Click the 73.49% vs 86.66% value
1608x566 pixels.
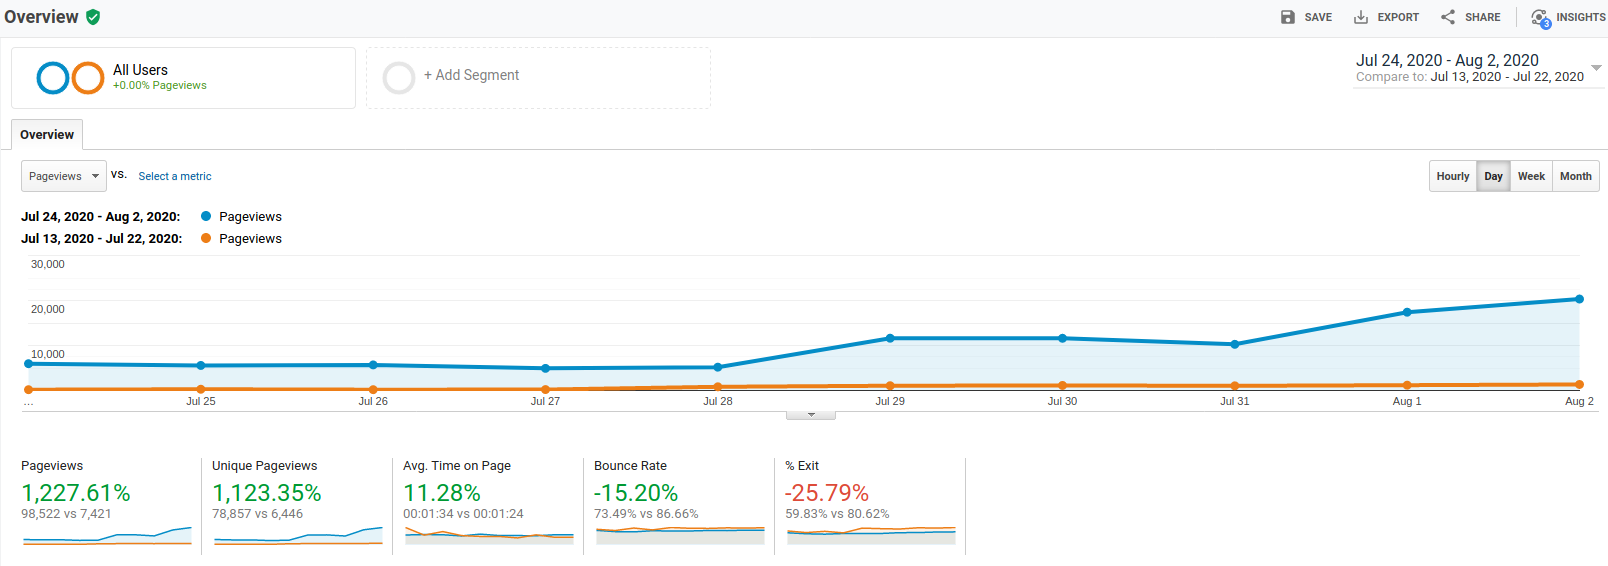point(646,514)
